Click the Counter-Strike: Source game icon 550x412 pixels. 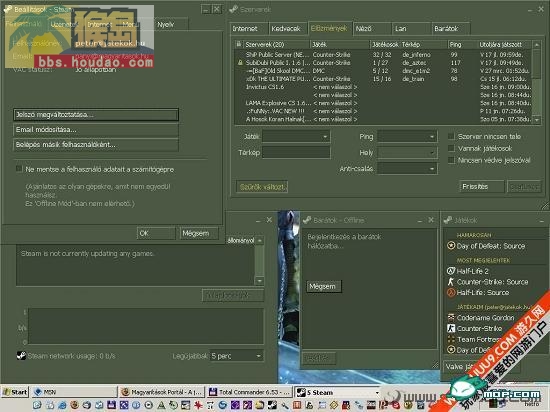point(451,281)
